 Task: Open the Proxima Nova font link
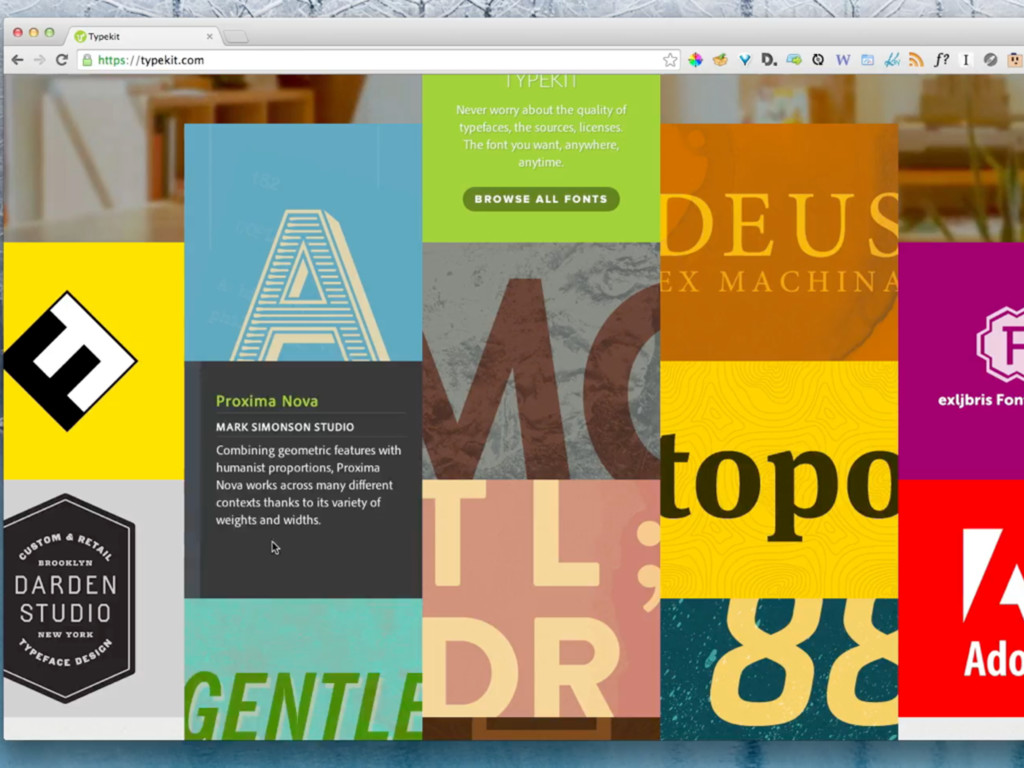click(267, 401)
